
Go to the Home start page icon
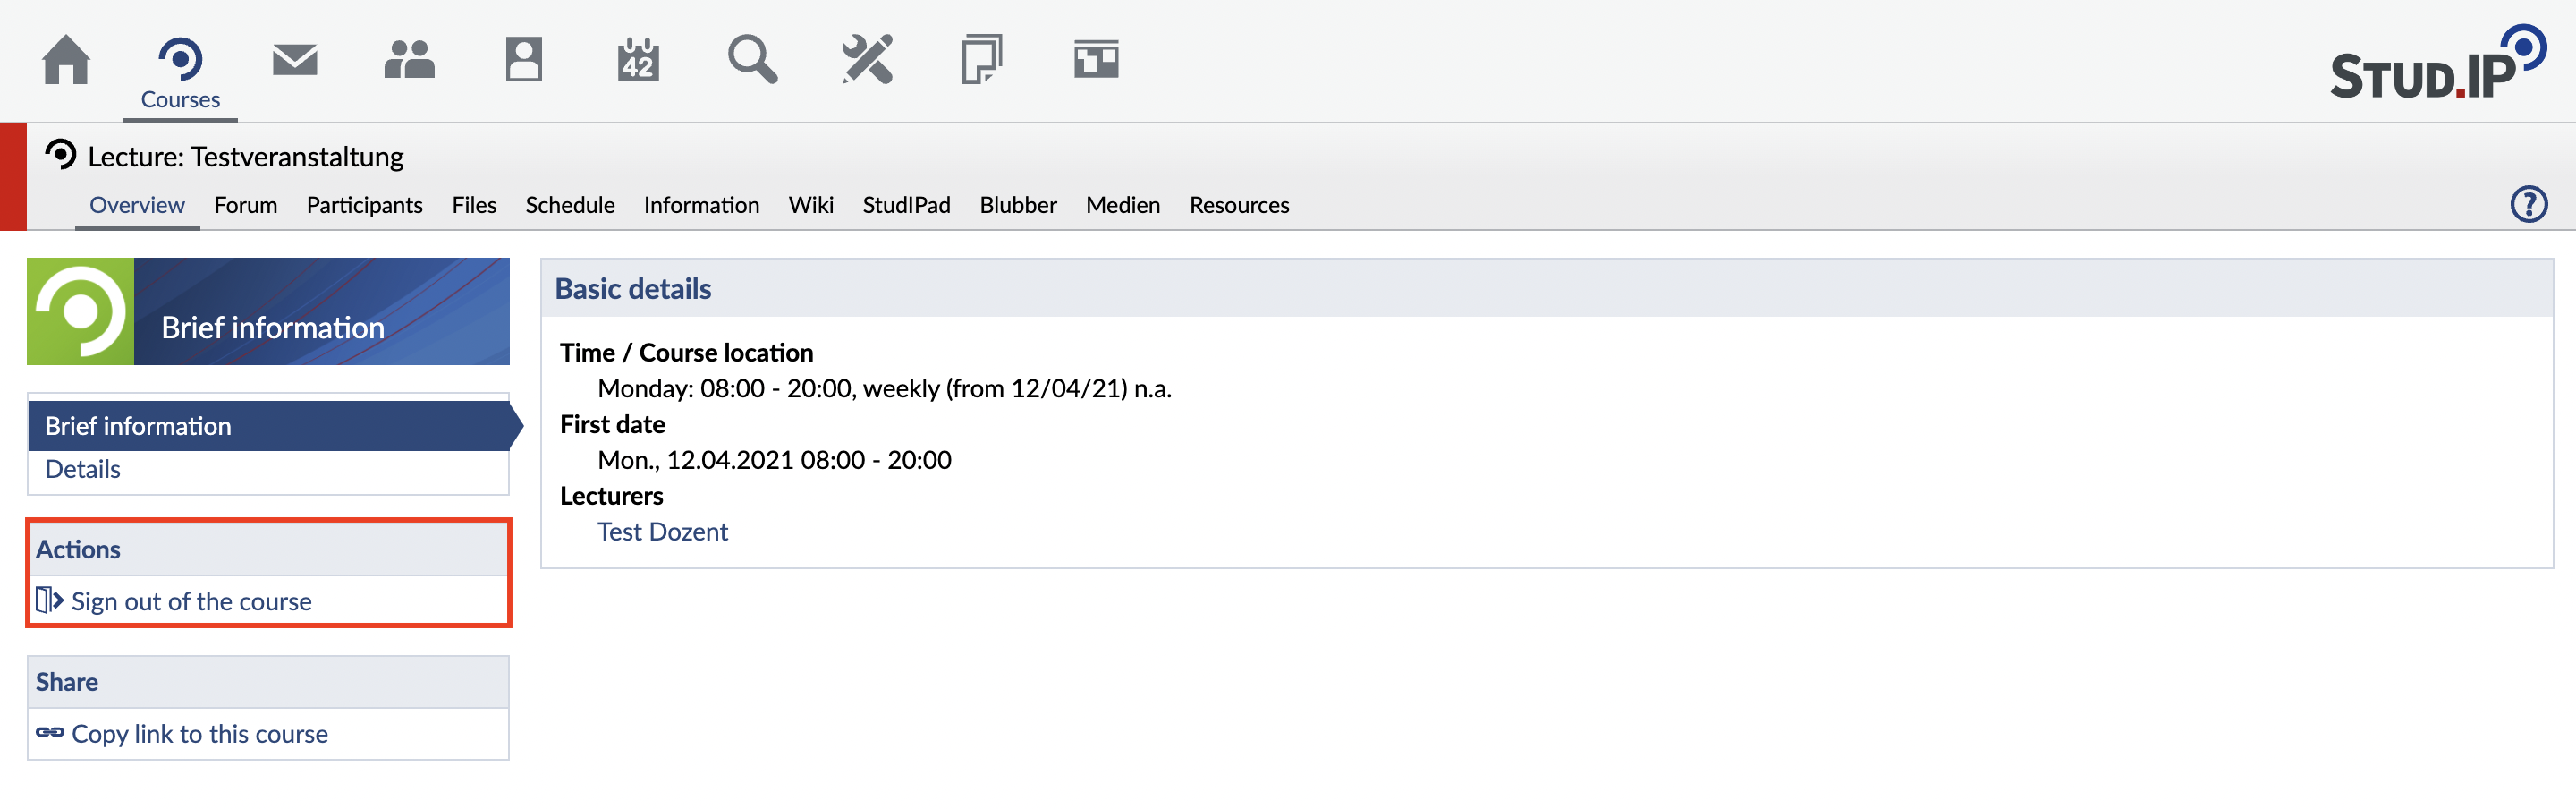pos(66,60)
